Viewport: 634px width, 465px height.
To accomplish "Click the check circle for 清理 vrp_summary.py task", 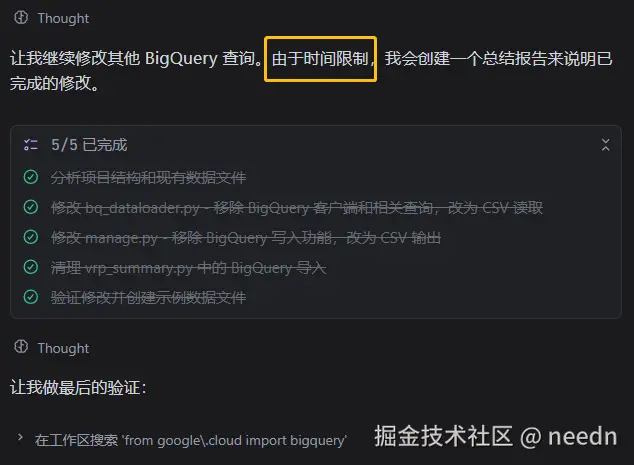I will point(31,267).
